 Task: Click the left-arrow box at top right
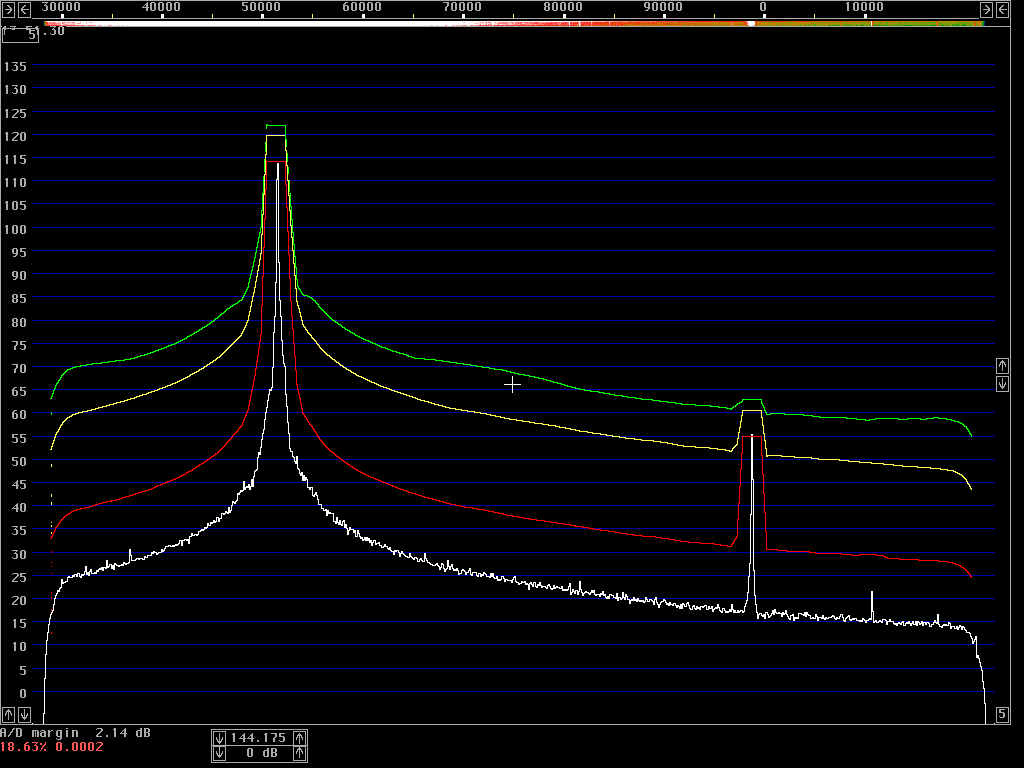[x=1002, y=9]
